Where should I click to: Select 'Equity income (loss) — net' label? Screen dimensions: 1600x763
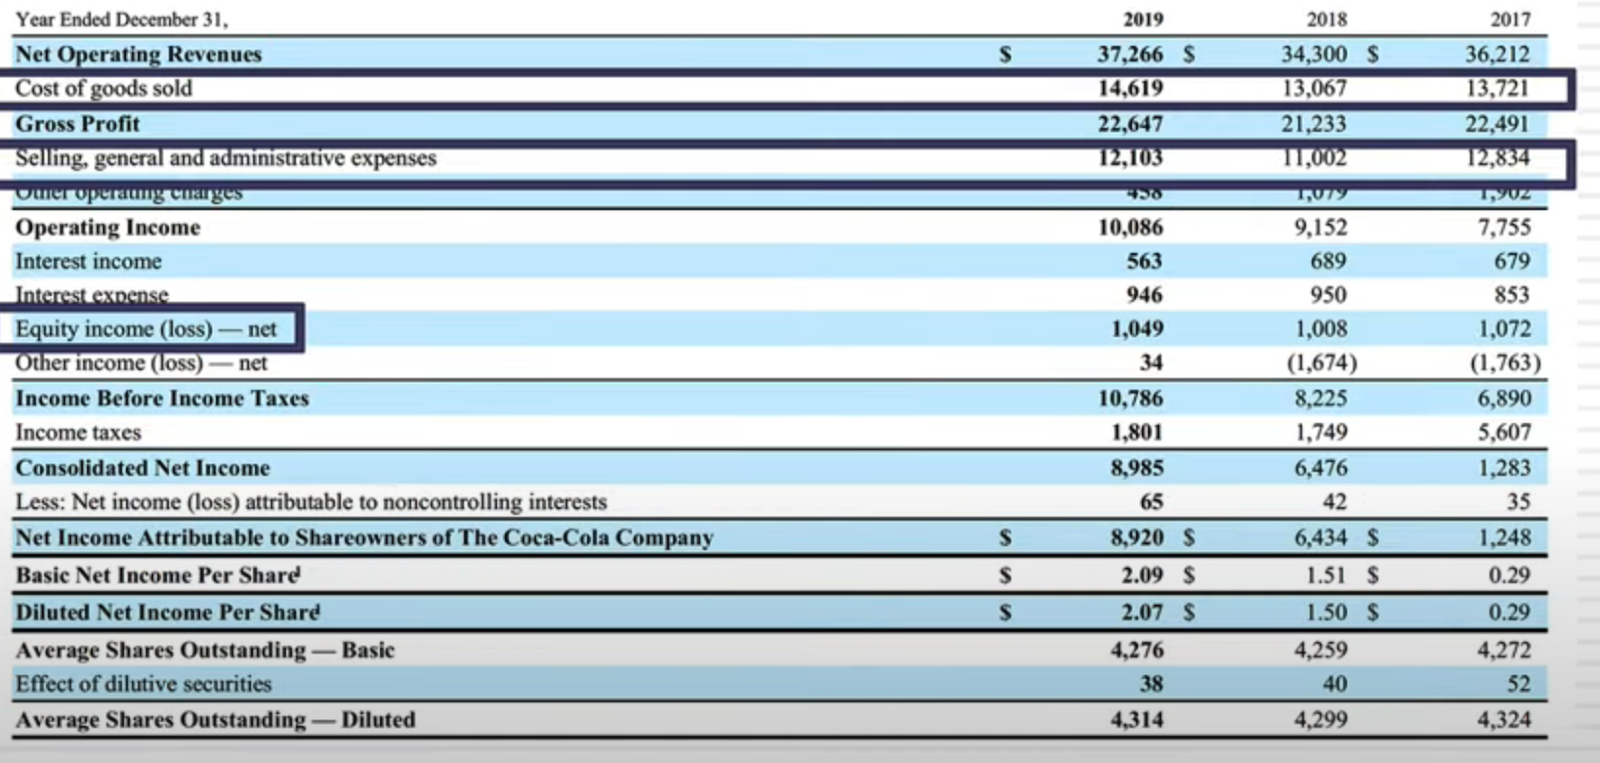145,329
